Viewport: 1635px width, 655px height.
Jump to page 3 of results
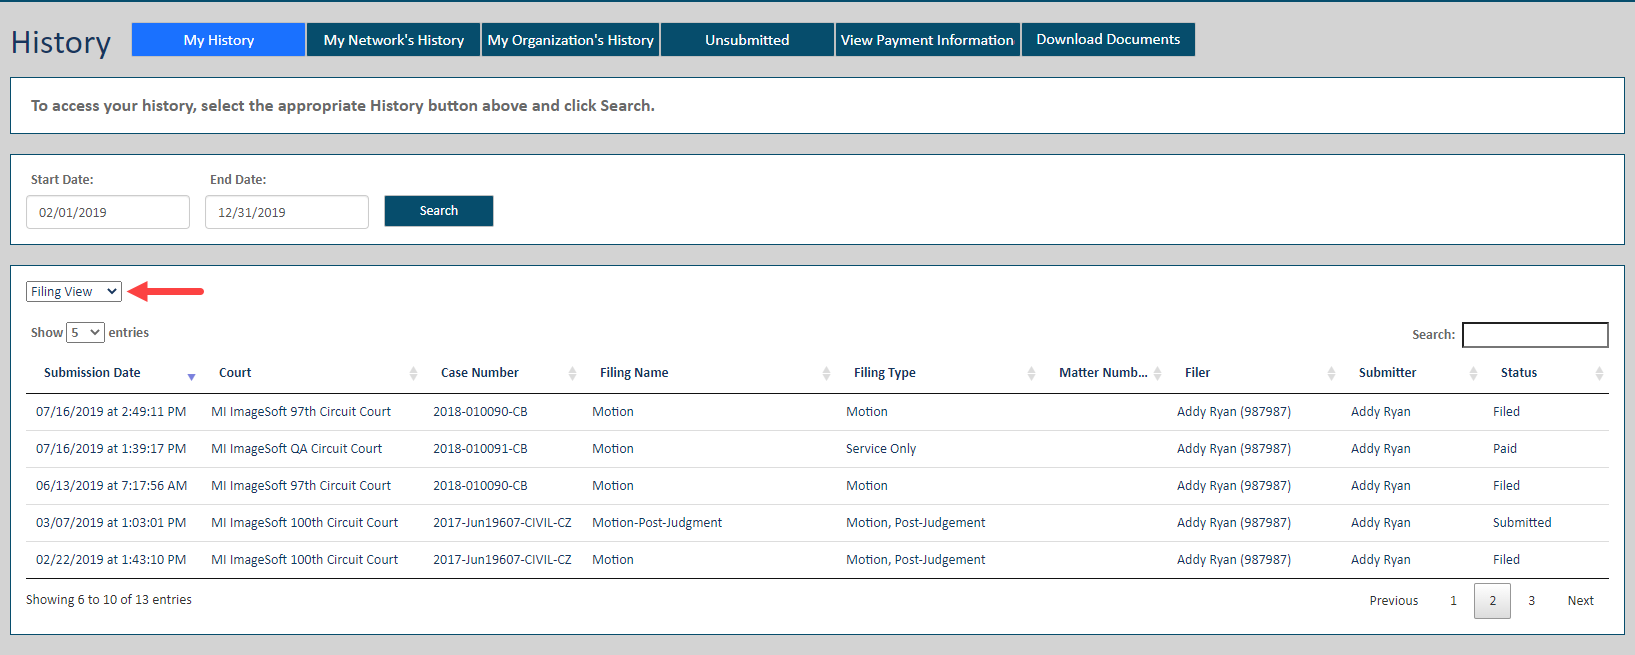click(x=1531, y=601)
